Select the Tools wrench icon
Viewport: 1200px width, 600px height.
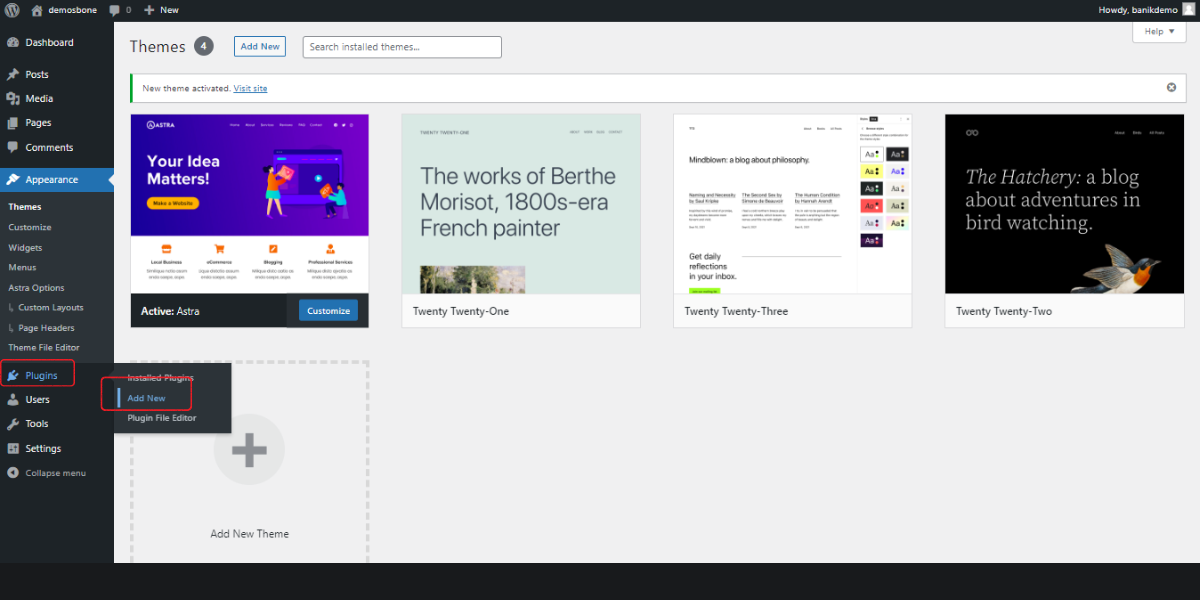pos(13,424)
